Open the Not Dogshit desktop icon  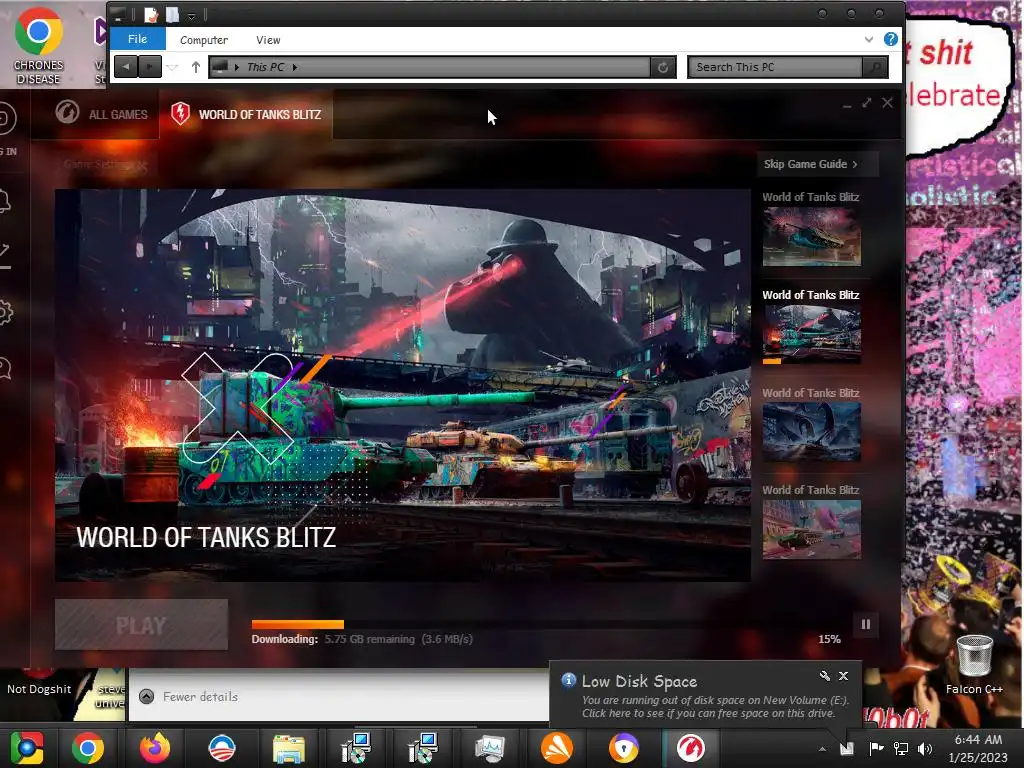(x=39, y=682)
